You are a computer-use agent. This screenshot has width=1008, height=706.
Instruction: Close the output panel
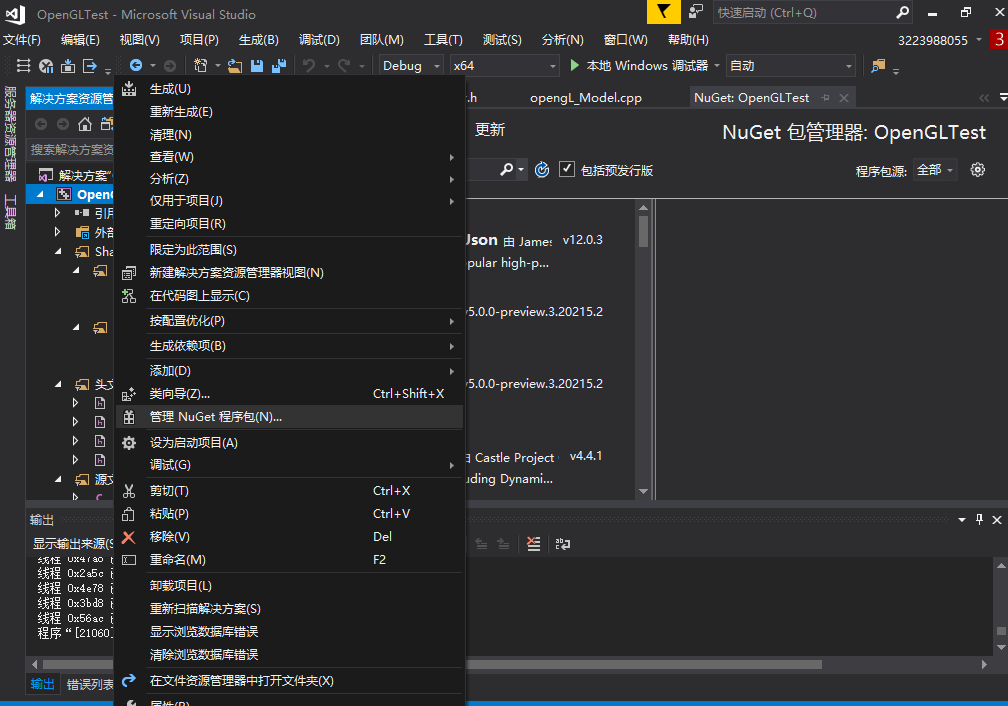coord(996,520)
